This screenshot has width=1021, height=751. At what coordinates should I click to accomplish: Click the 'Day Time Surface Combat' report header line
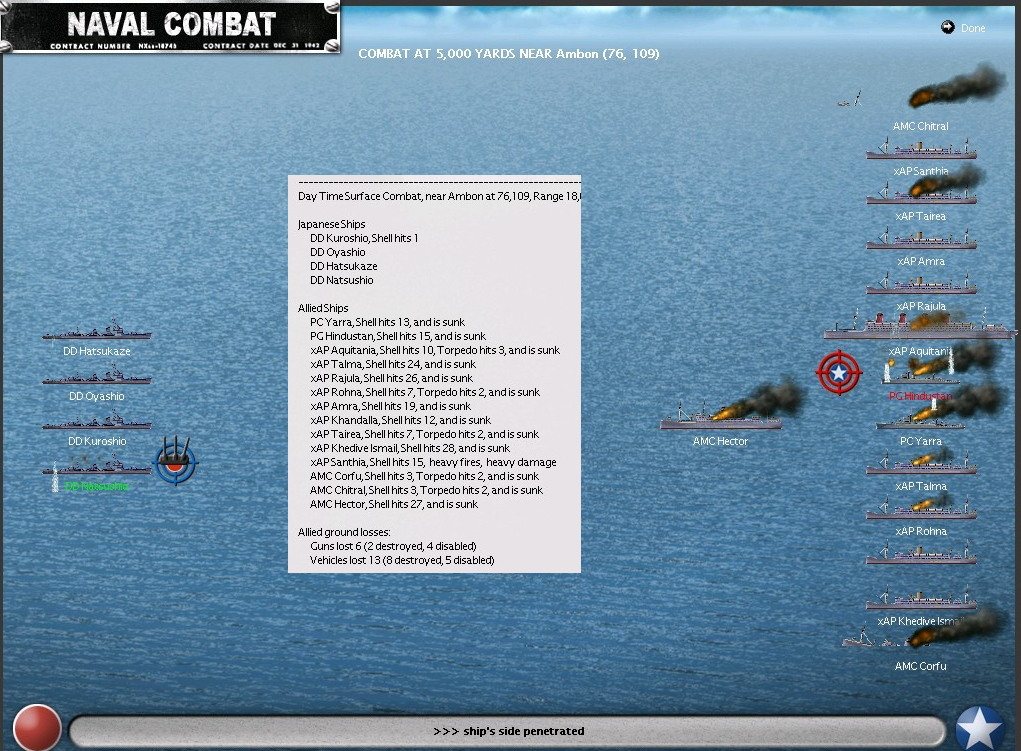439,196
